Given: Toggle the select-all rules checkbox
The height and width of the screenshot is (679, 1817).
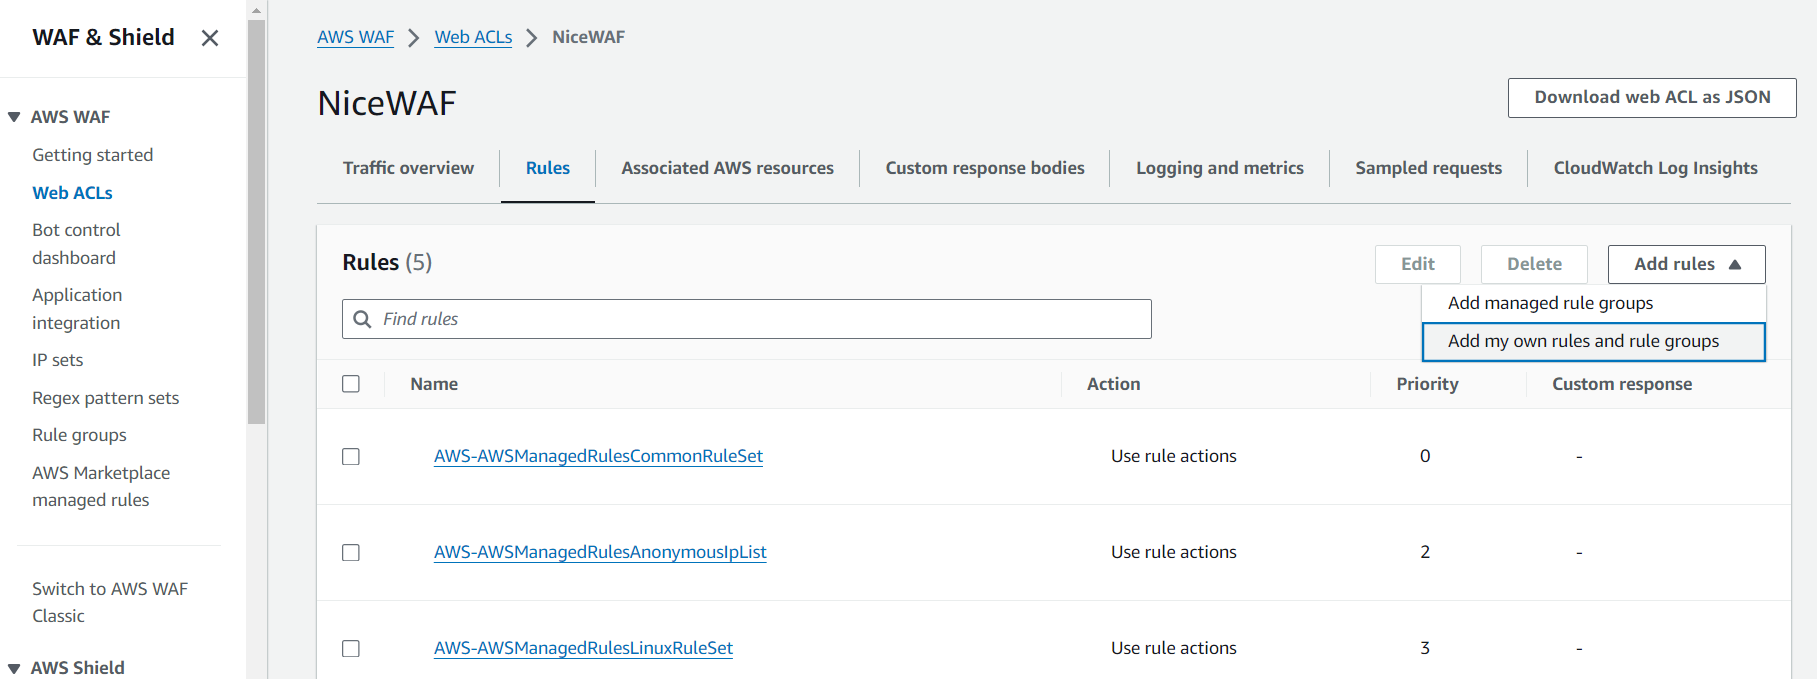Looking at the screenshot, I should [351, 384].
